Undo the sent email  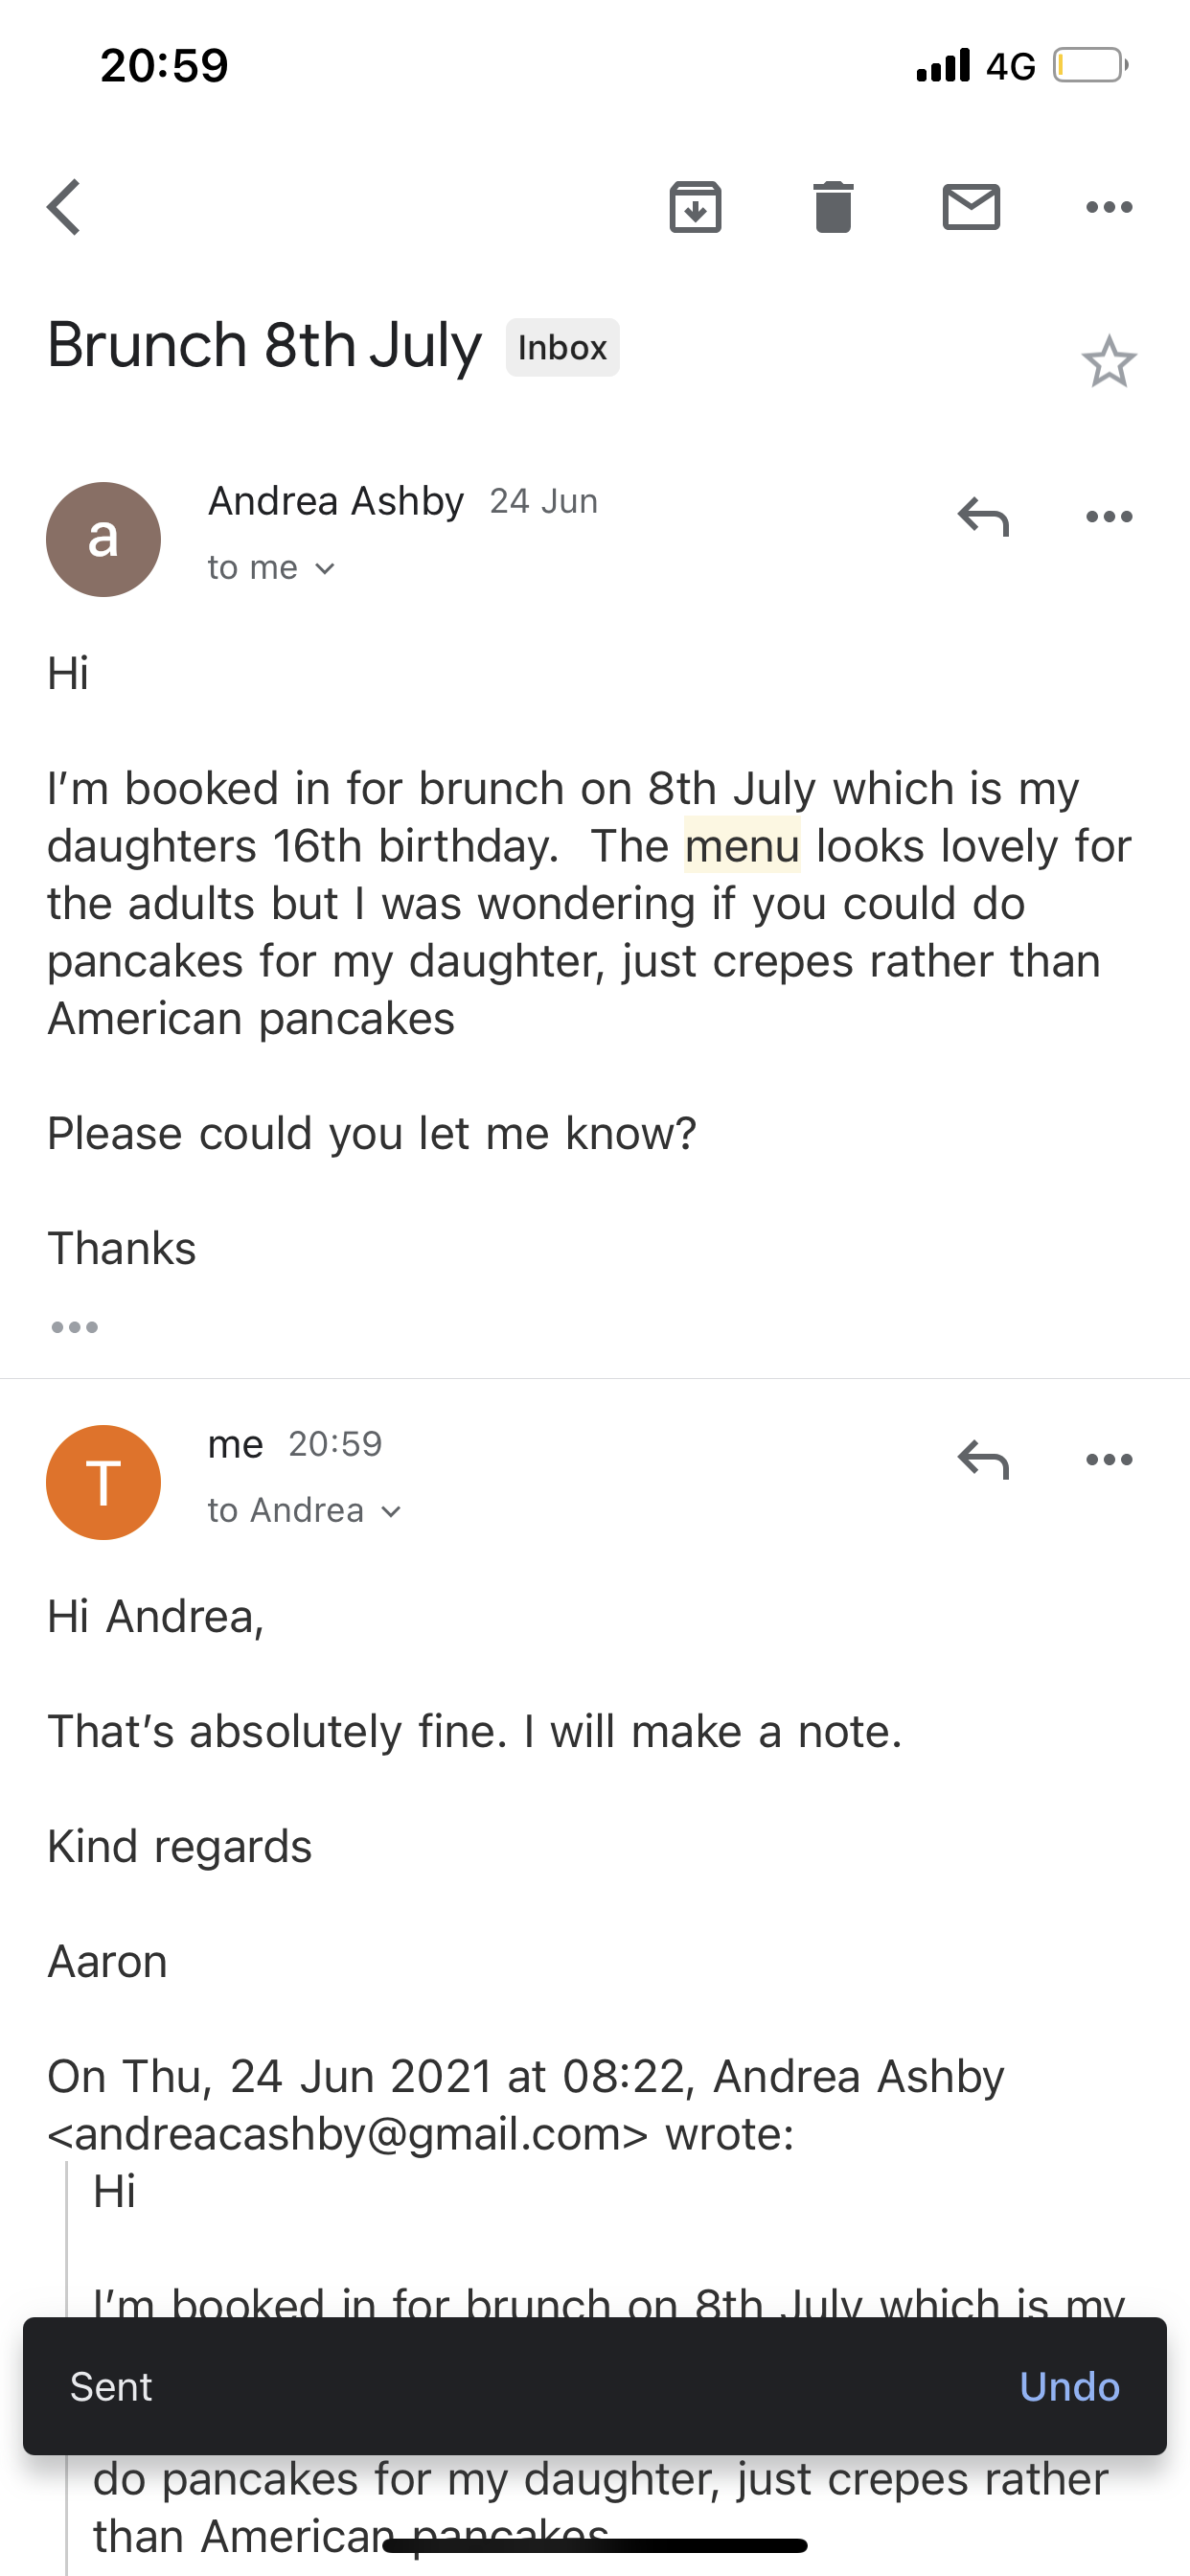pyautogui.click(x=1069, y=2387)
